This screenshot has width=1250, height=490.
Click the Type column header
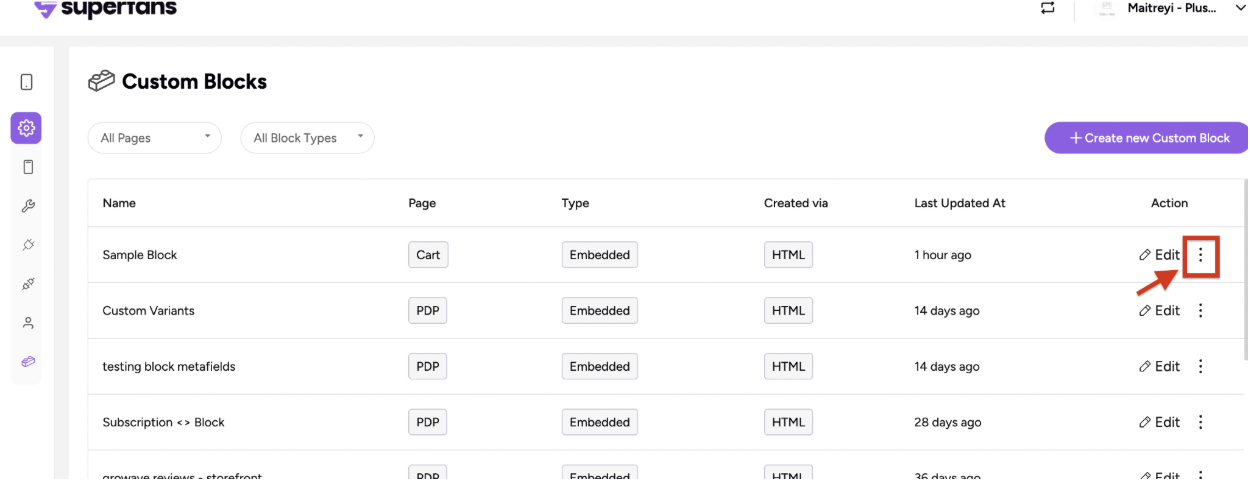pyautogui.click(x=575, y=203)
